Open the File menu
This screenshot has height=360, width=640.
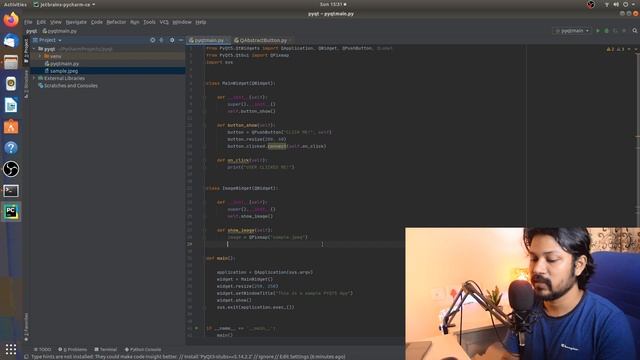(28, 22)
